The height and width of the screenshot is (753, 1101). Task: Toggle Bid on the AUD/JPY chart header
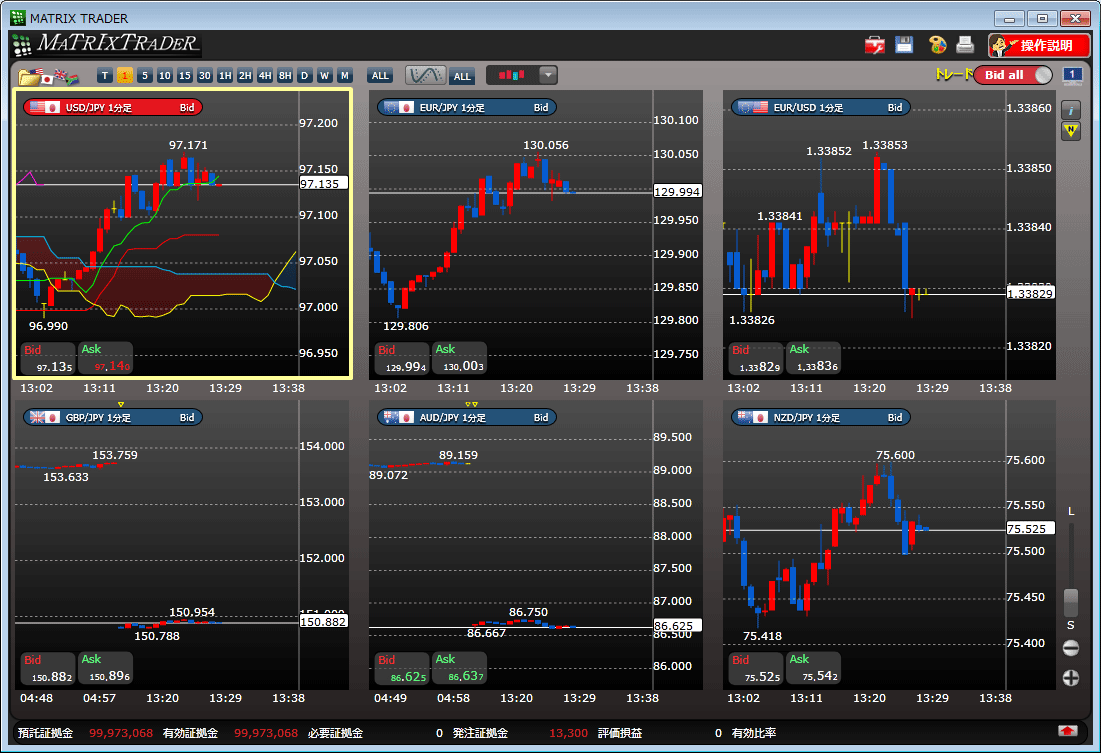[541, 417]
